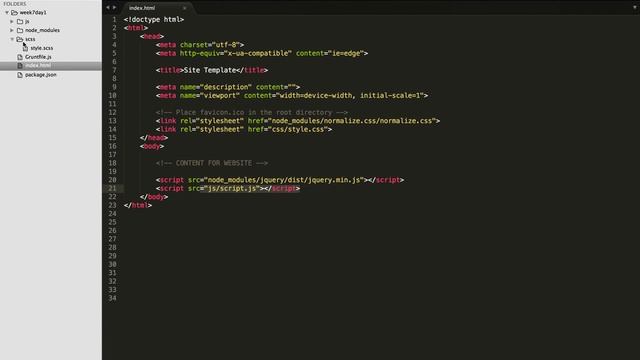Click the doctype html declaration
The height and width of the screenshot is (360, 640).
(x=154, y=19)
